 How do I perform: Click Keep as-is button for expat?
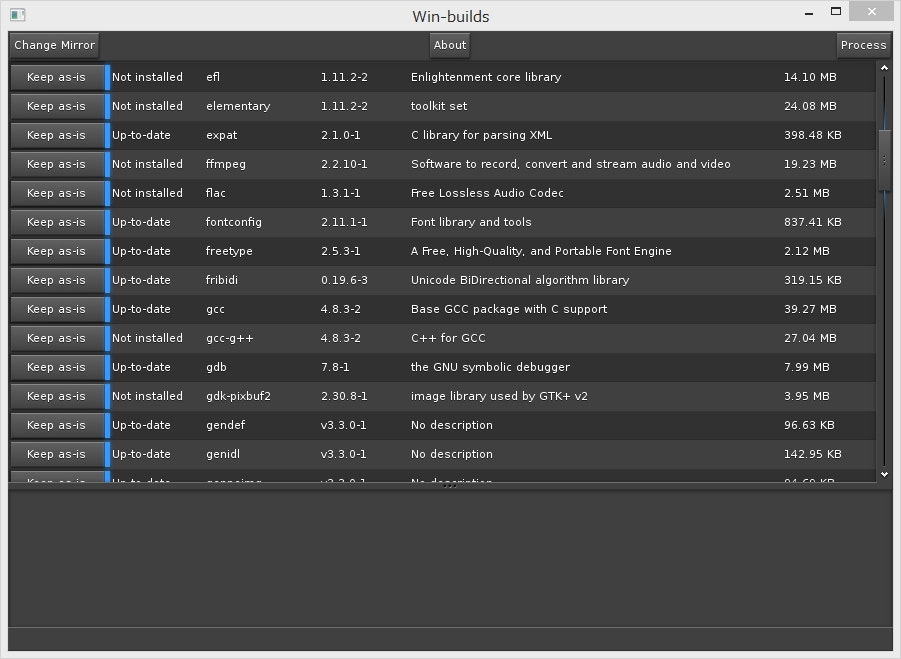coord(57,135)
